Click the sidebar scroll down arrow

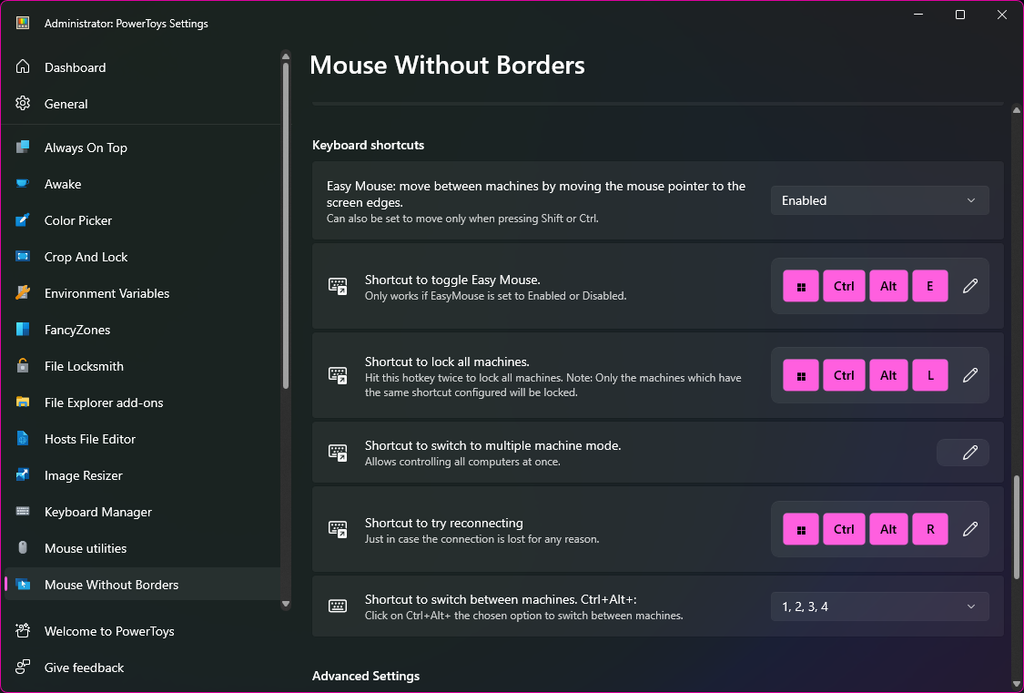click(286, 604)
